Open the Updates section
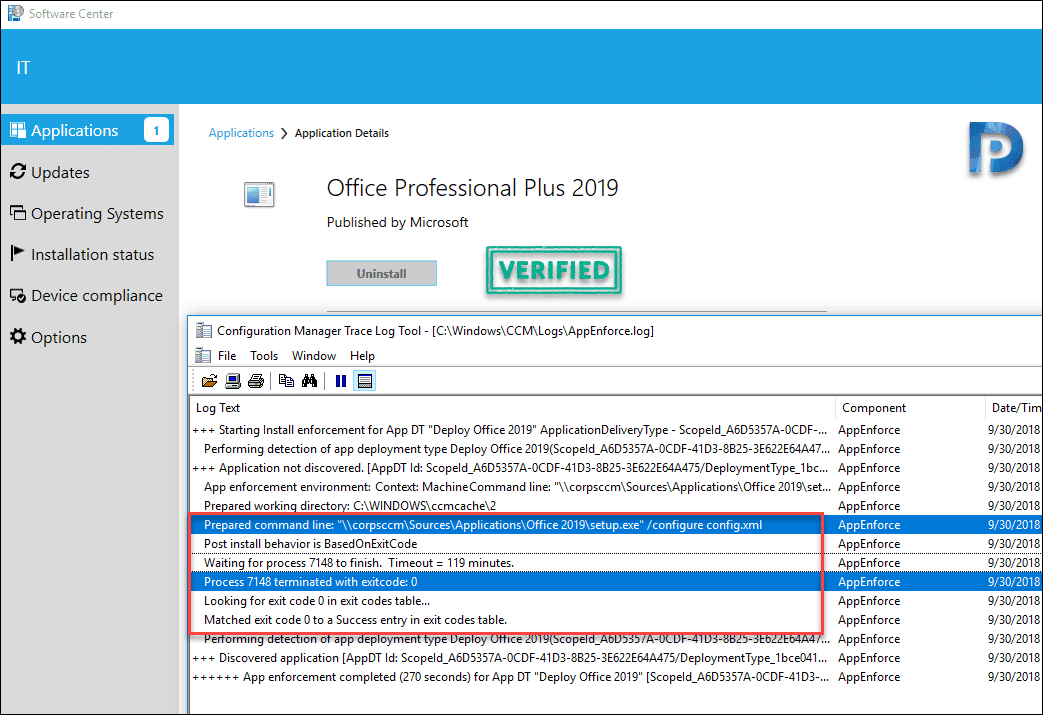The height and width of the screenshot is (715, 1043). point(60,172)
